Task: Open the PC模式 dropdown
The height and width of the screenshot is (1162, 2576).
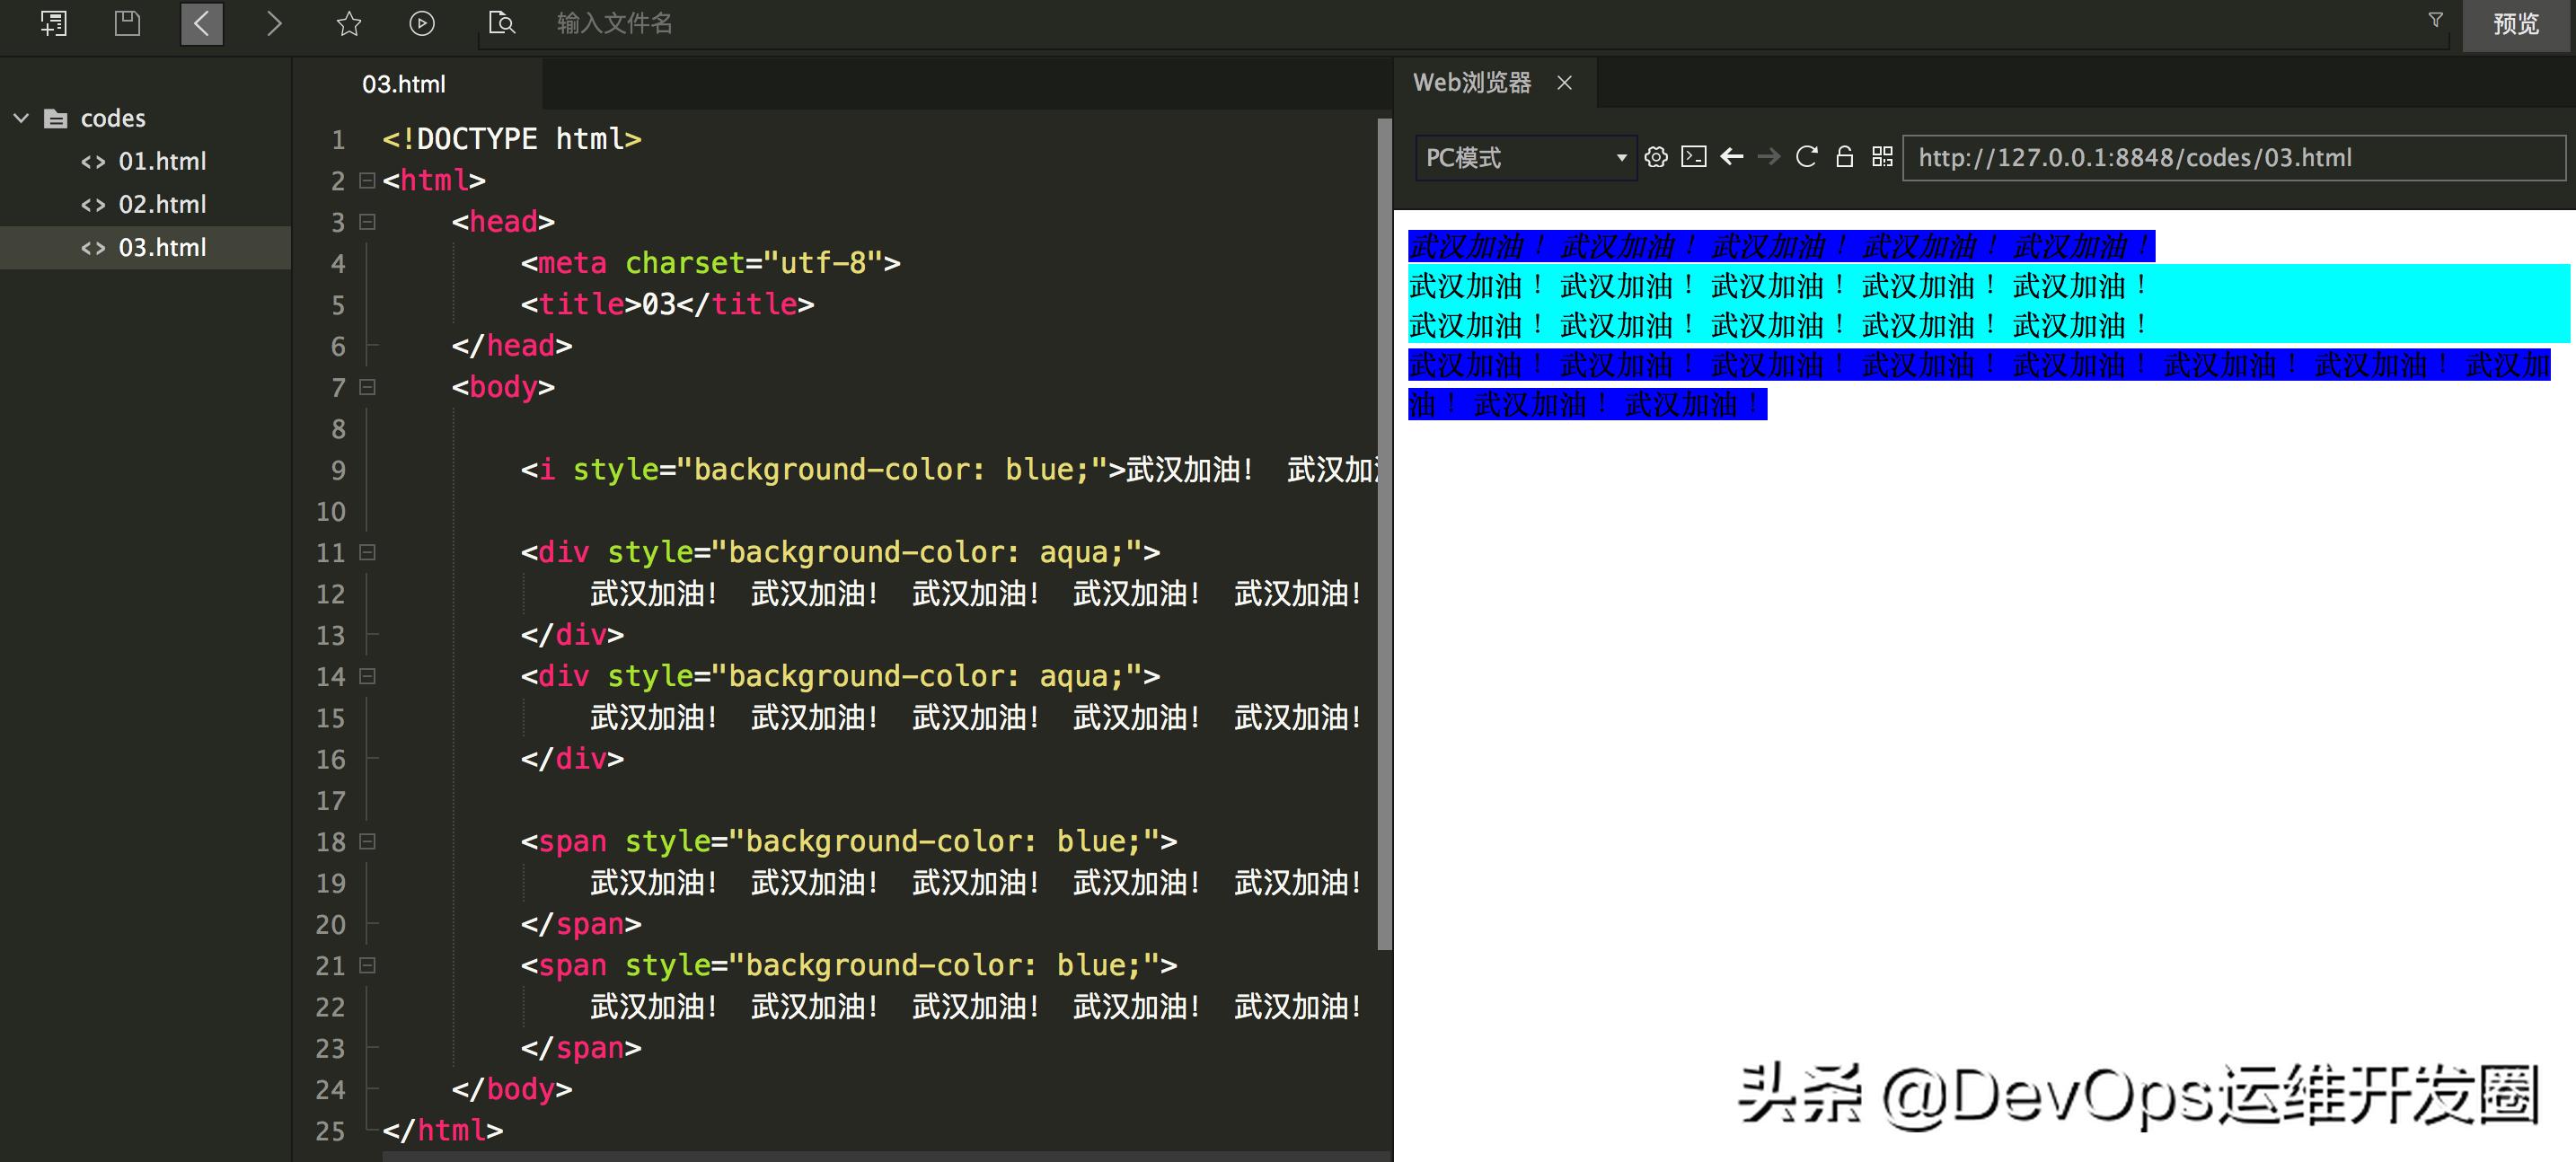Action: pyautogui.click(x=1525, y=157)
